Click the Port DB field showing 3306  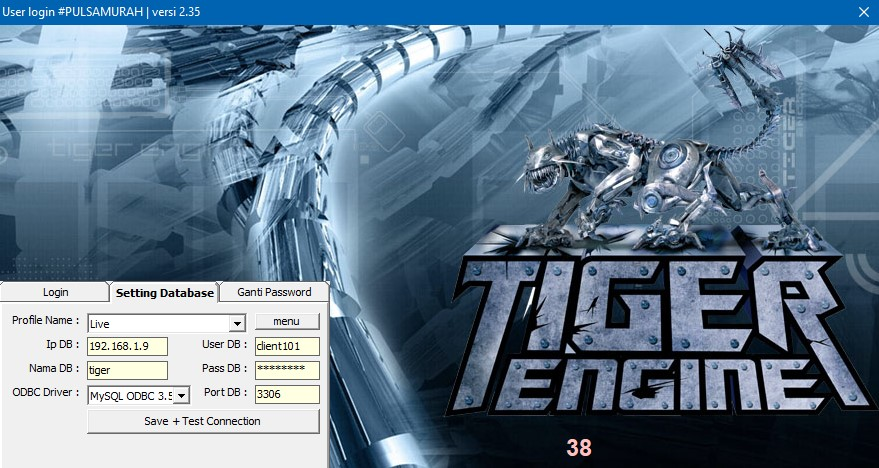coord(286,394)
